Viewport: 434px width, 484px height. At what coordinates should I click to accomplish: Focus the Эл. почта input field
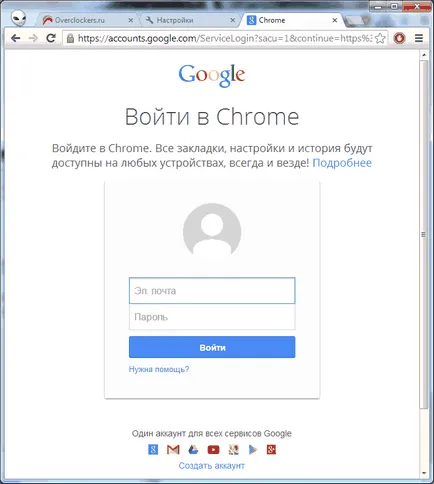212,291
